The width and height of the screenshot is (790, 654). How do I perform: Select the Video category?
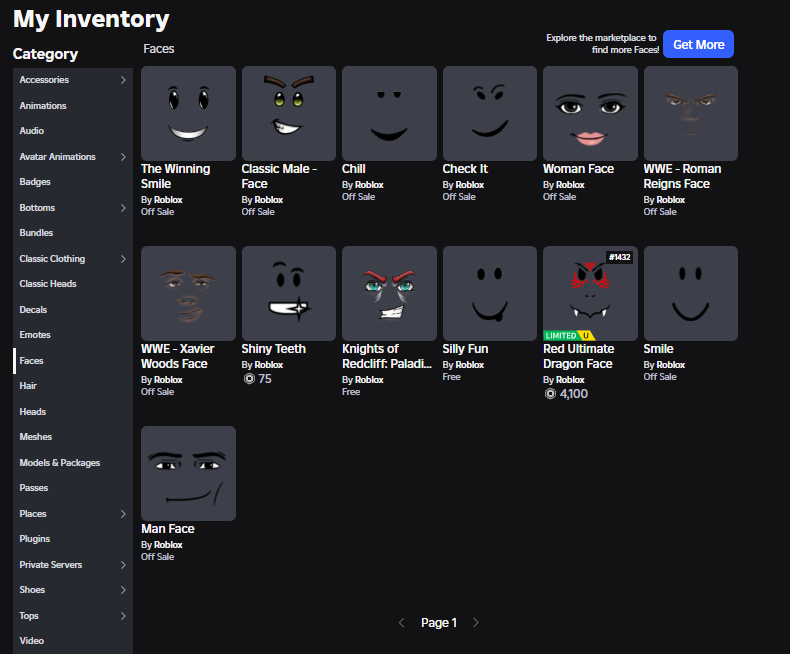click(x=73, y=641)
